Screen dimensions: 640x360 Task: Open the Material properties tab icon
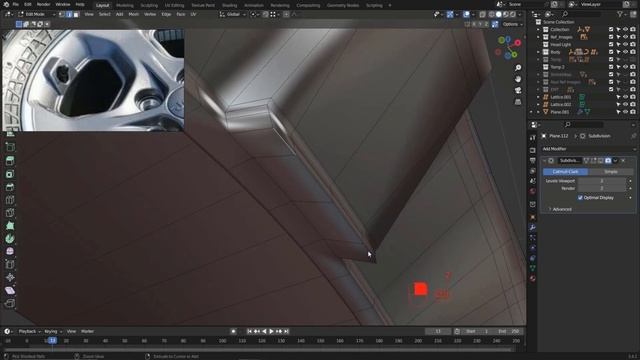533,278
